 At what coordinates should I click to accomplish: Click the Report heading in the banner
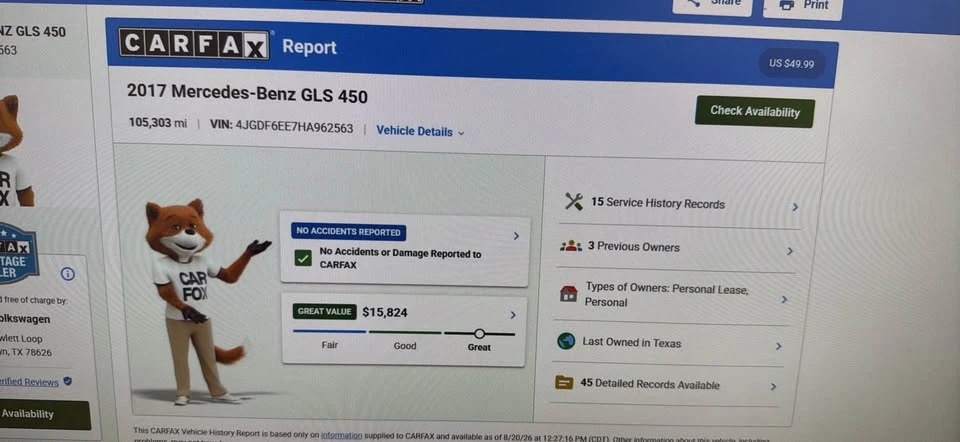coord(309,47)
